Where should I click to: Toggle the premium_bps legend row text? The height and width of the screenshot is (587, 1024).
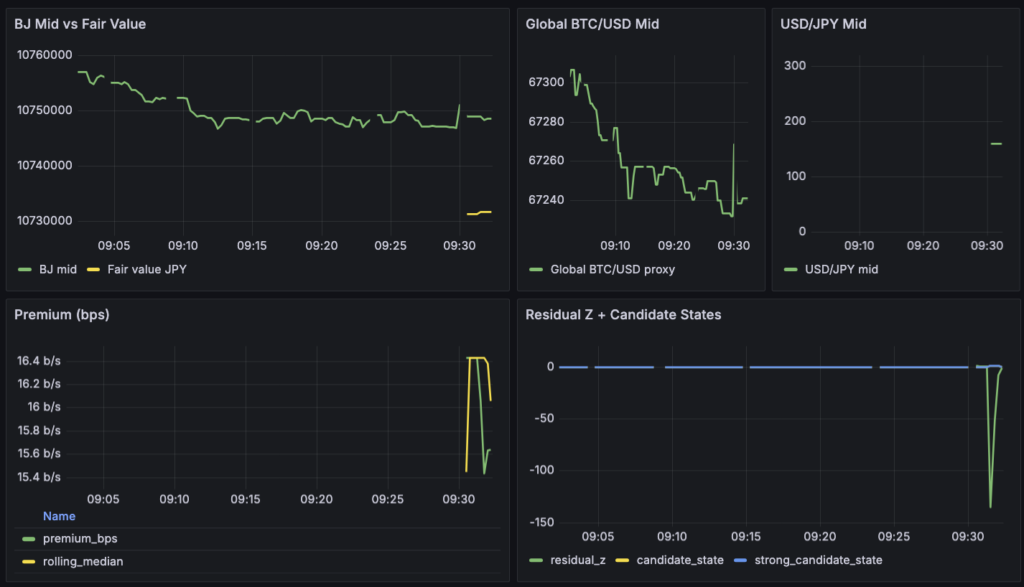(x=81, y=539)
